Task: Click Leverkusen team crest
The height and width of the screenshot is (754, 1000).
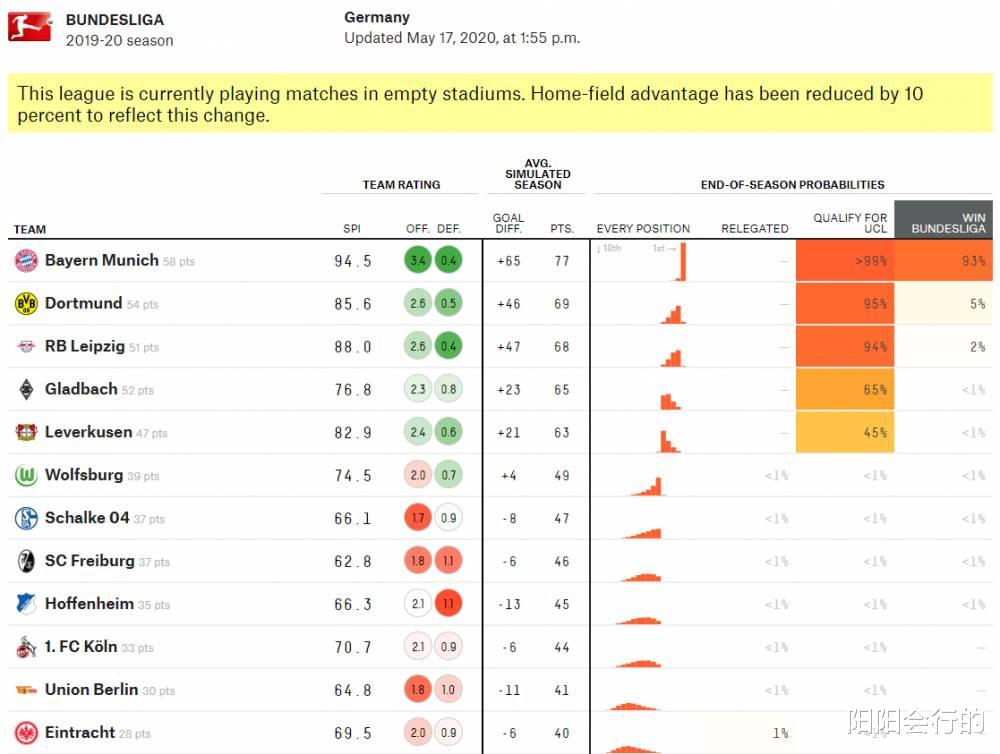Action: (x=26, y=433)
